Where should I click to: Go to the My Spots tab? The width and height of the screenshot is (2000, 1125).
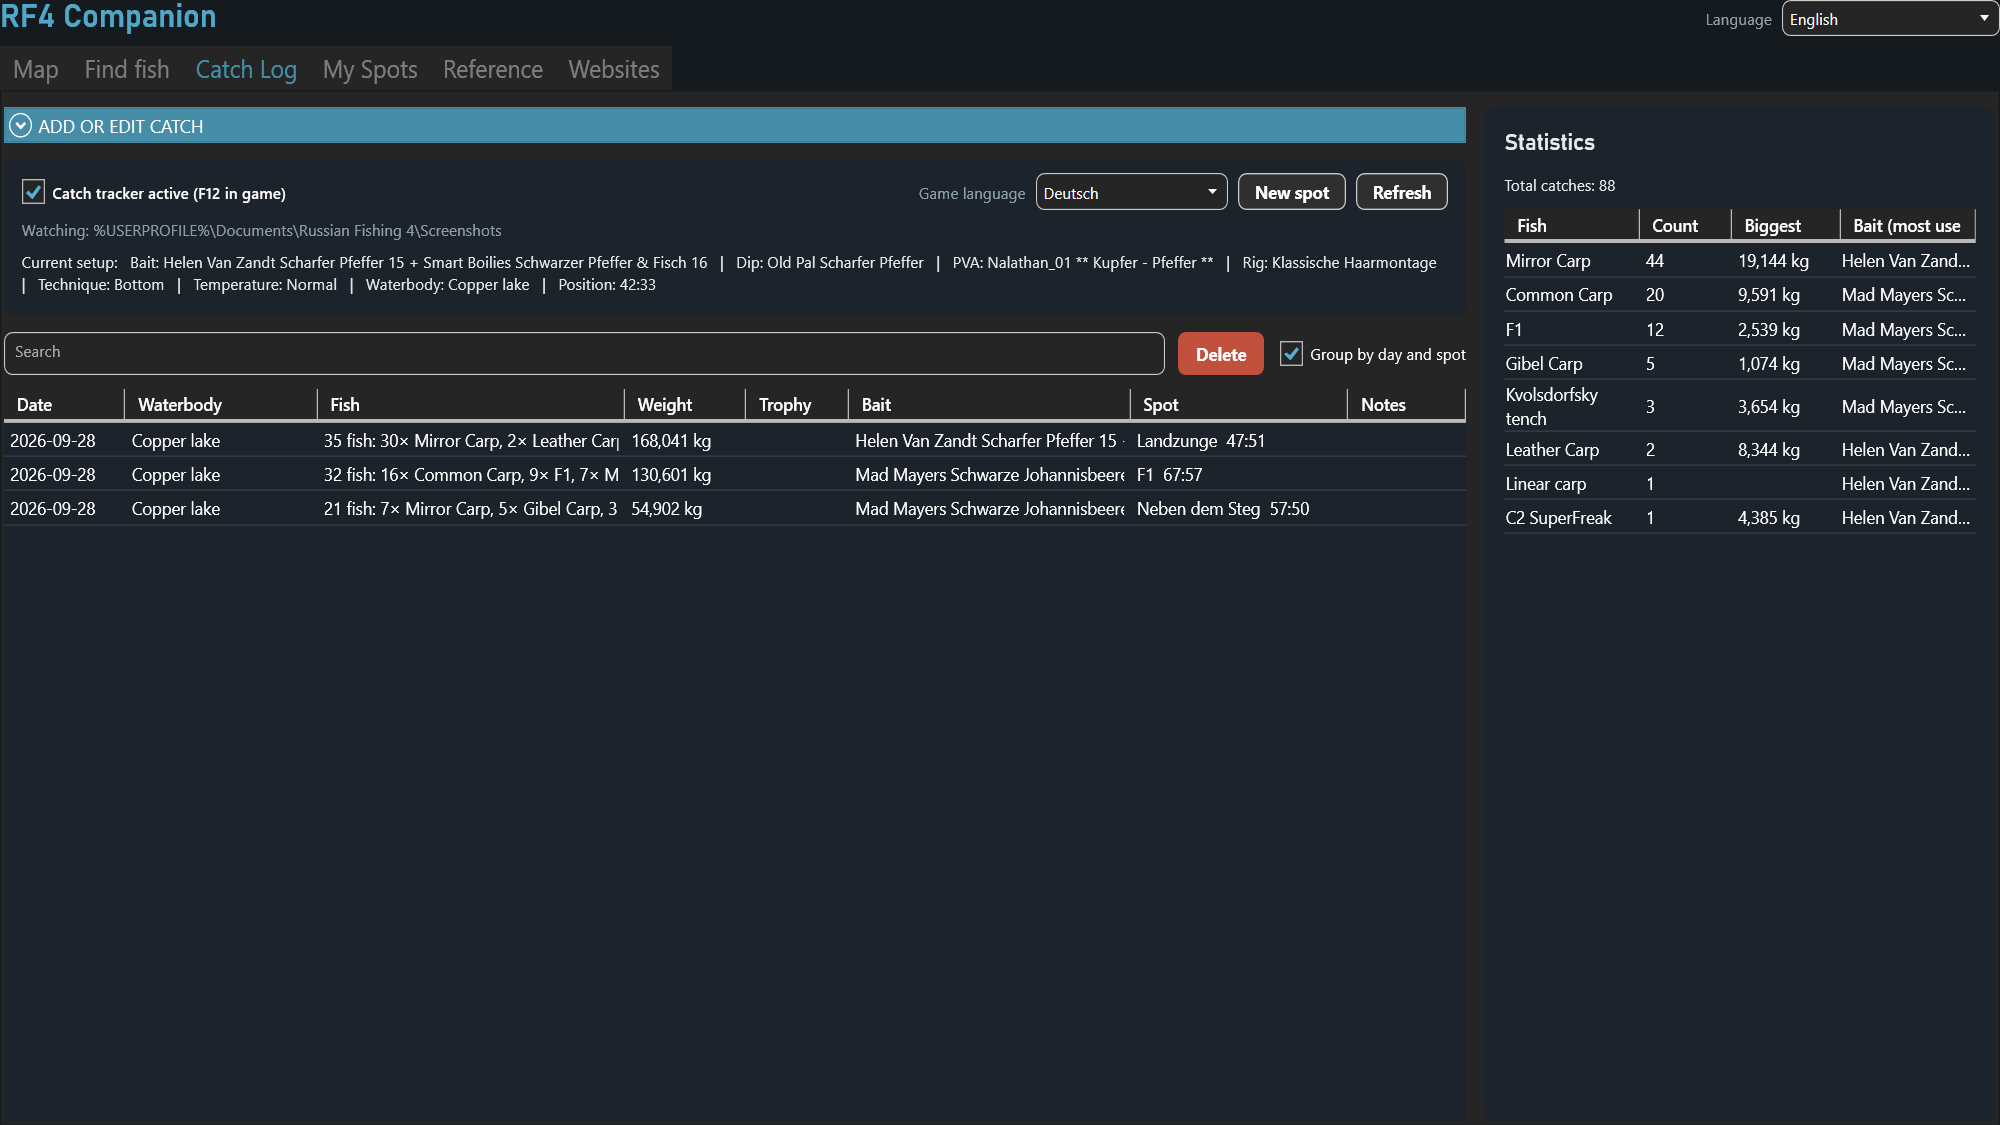coord(370,70)
